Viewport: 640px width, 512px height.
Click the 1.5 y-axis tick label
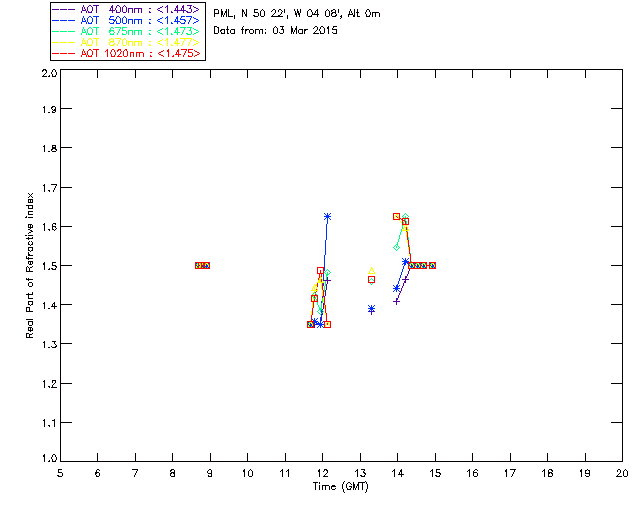pyautogui.click(x=49, y=266)
